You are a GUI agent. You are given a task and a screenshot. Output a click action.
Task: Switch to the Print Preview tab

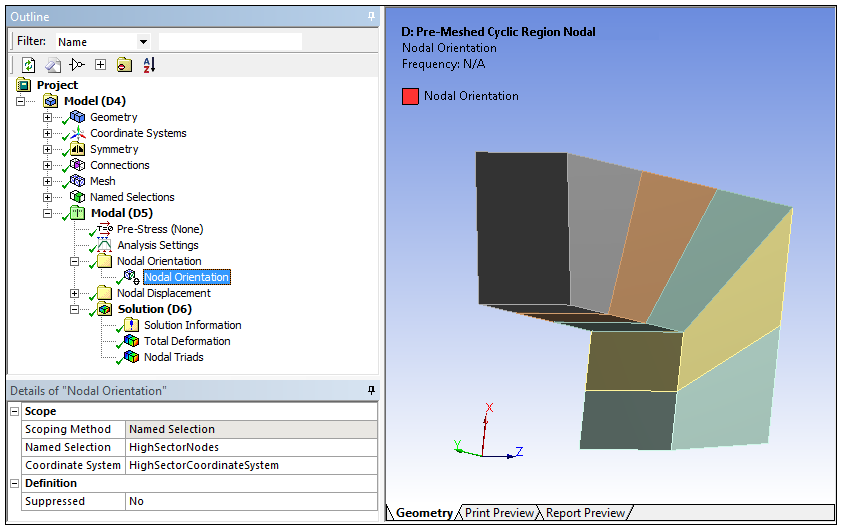coord(499,513)
